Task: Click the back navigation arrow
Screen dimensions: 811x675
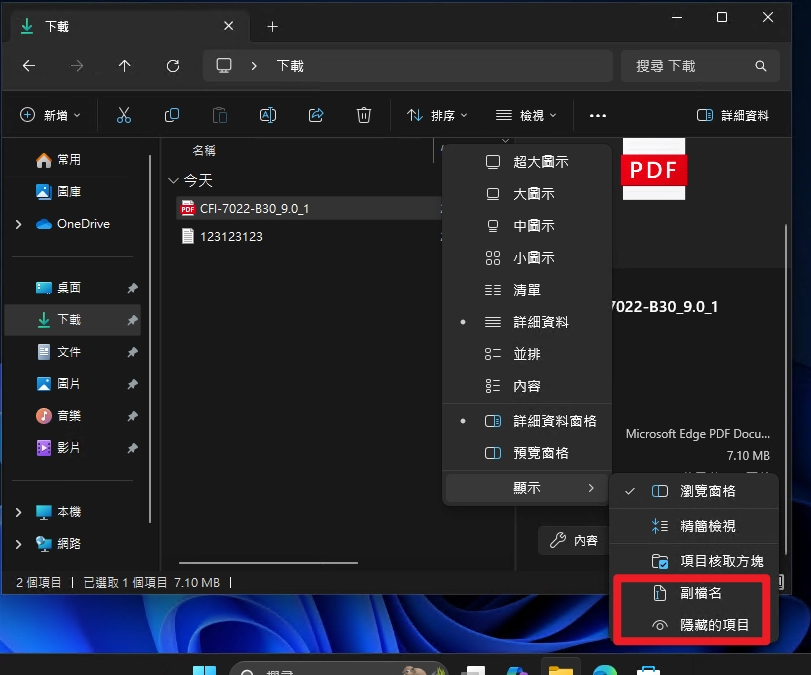Action: 29,66
